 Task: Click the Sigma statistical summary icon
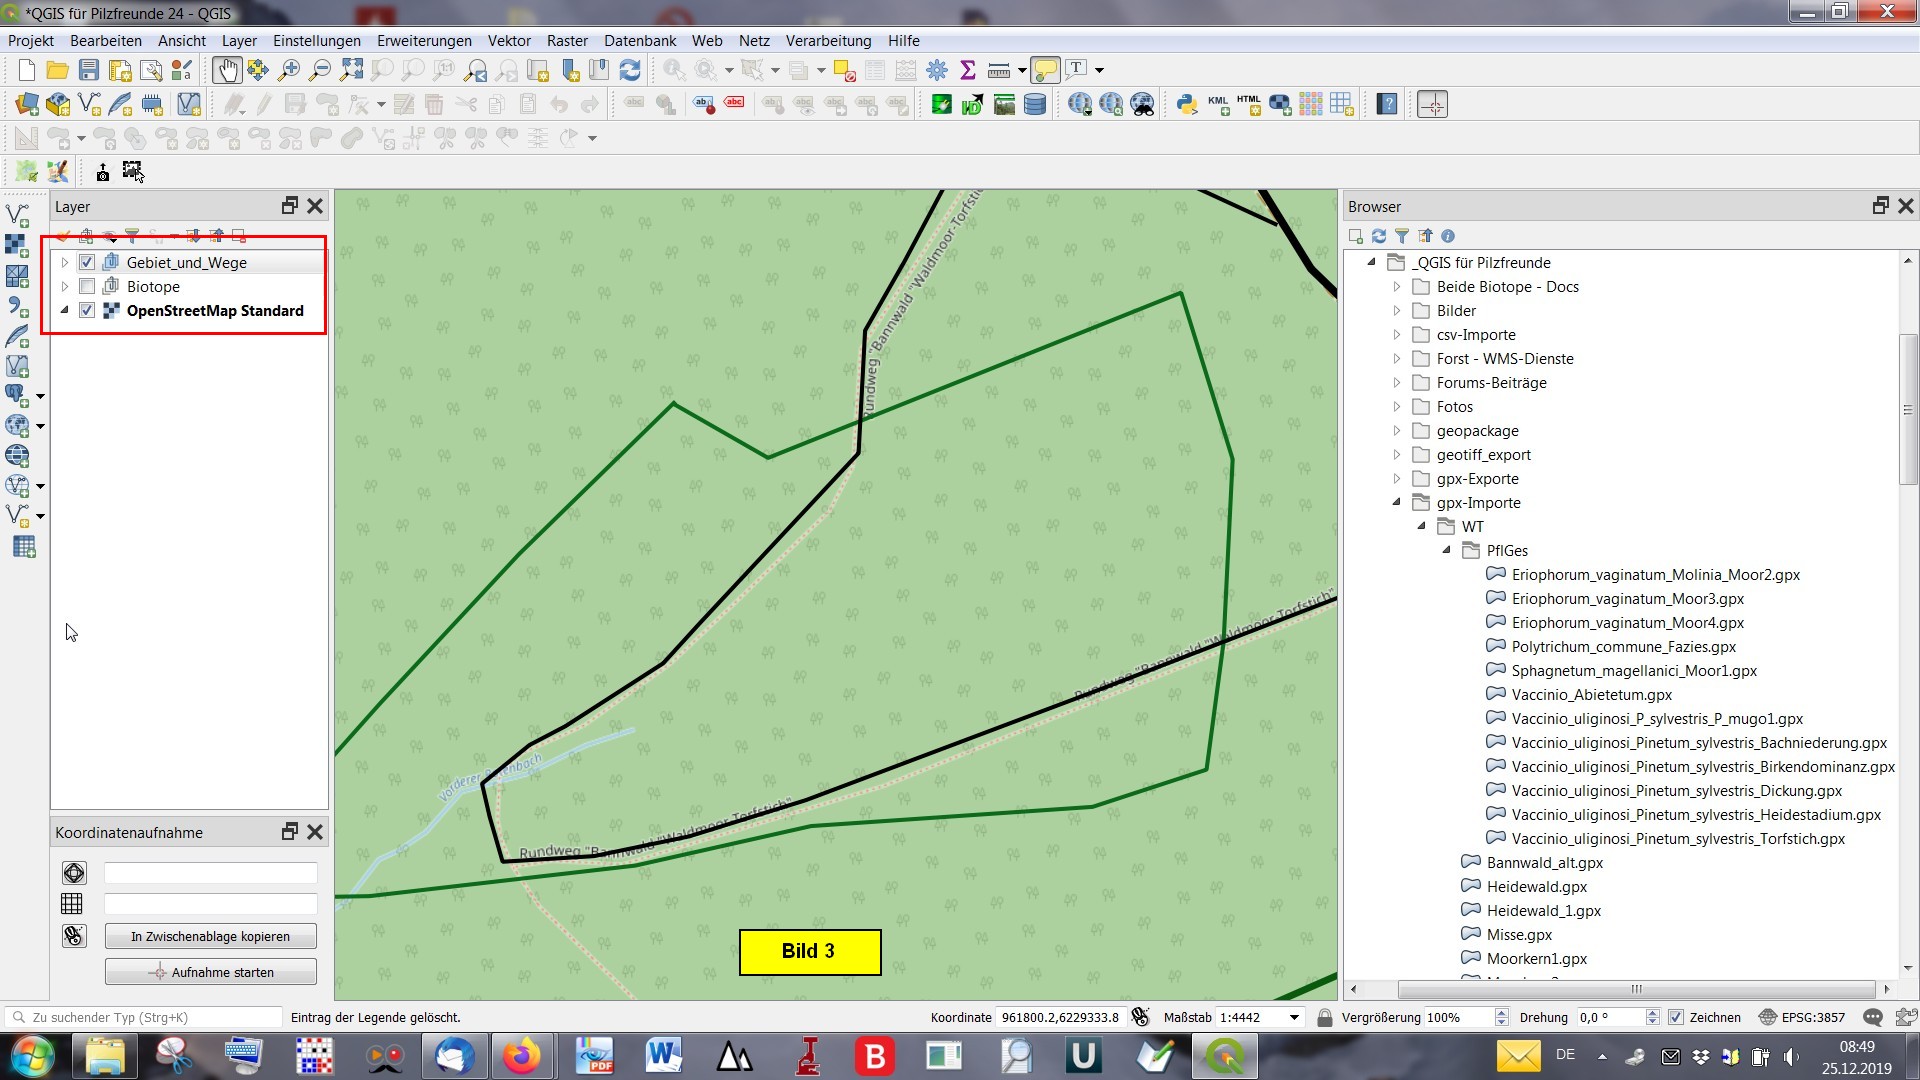(967, 70)
